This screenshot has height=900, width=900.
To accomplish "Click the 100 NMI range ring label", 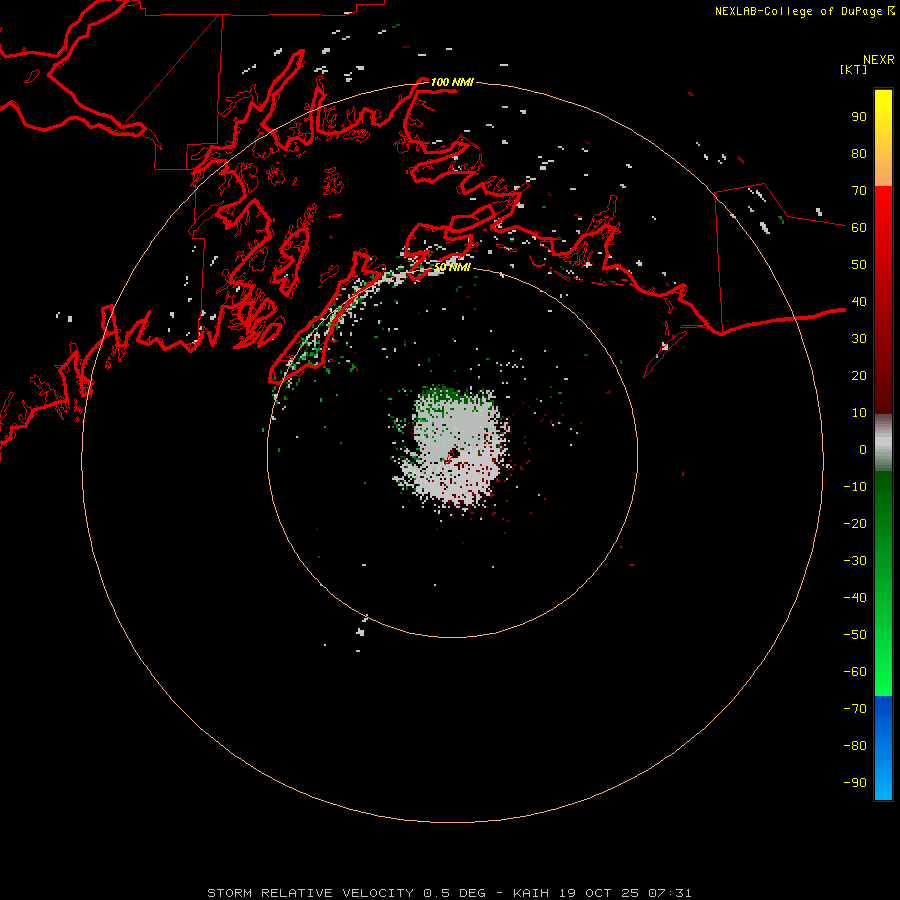I will [452, 82].
